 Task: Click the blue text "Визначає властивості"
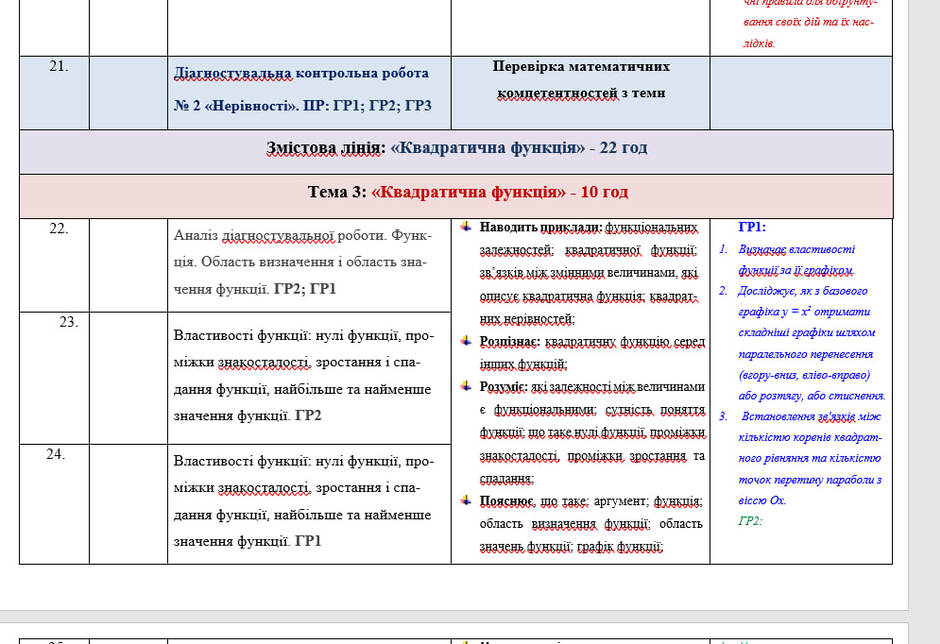[796, 249]
